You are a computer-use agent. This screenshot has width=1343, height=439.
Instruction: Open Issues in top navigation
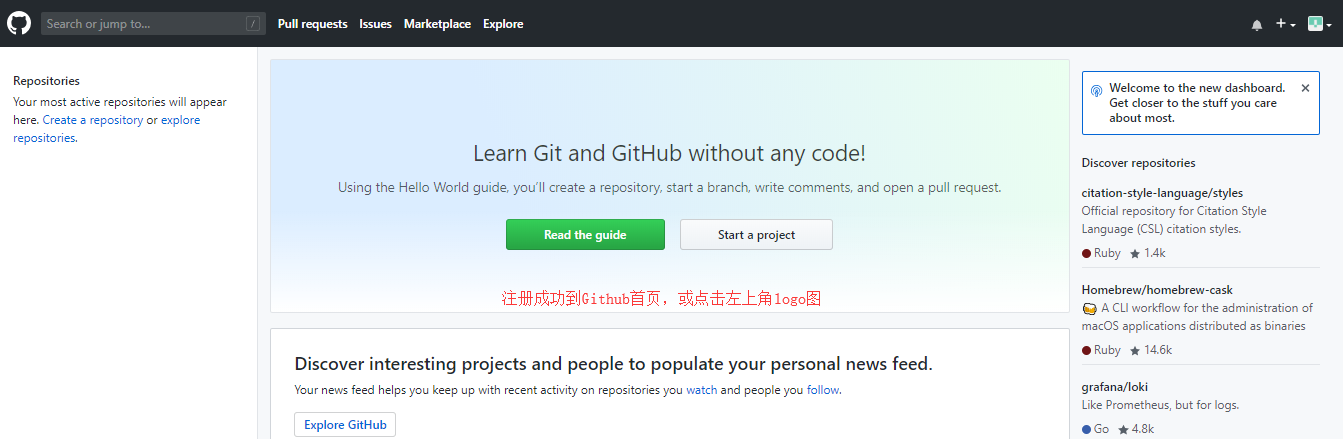point(376,24)
